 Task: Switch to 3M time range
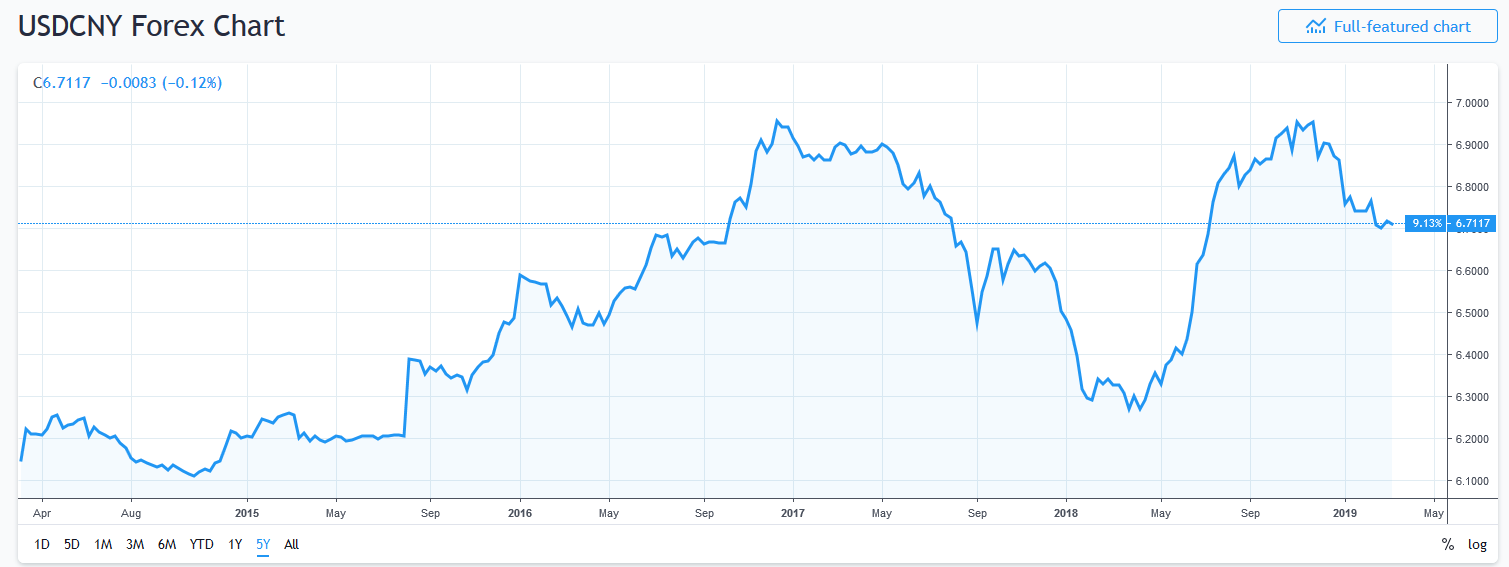135,545
